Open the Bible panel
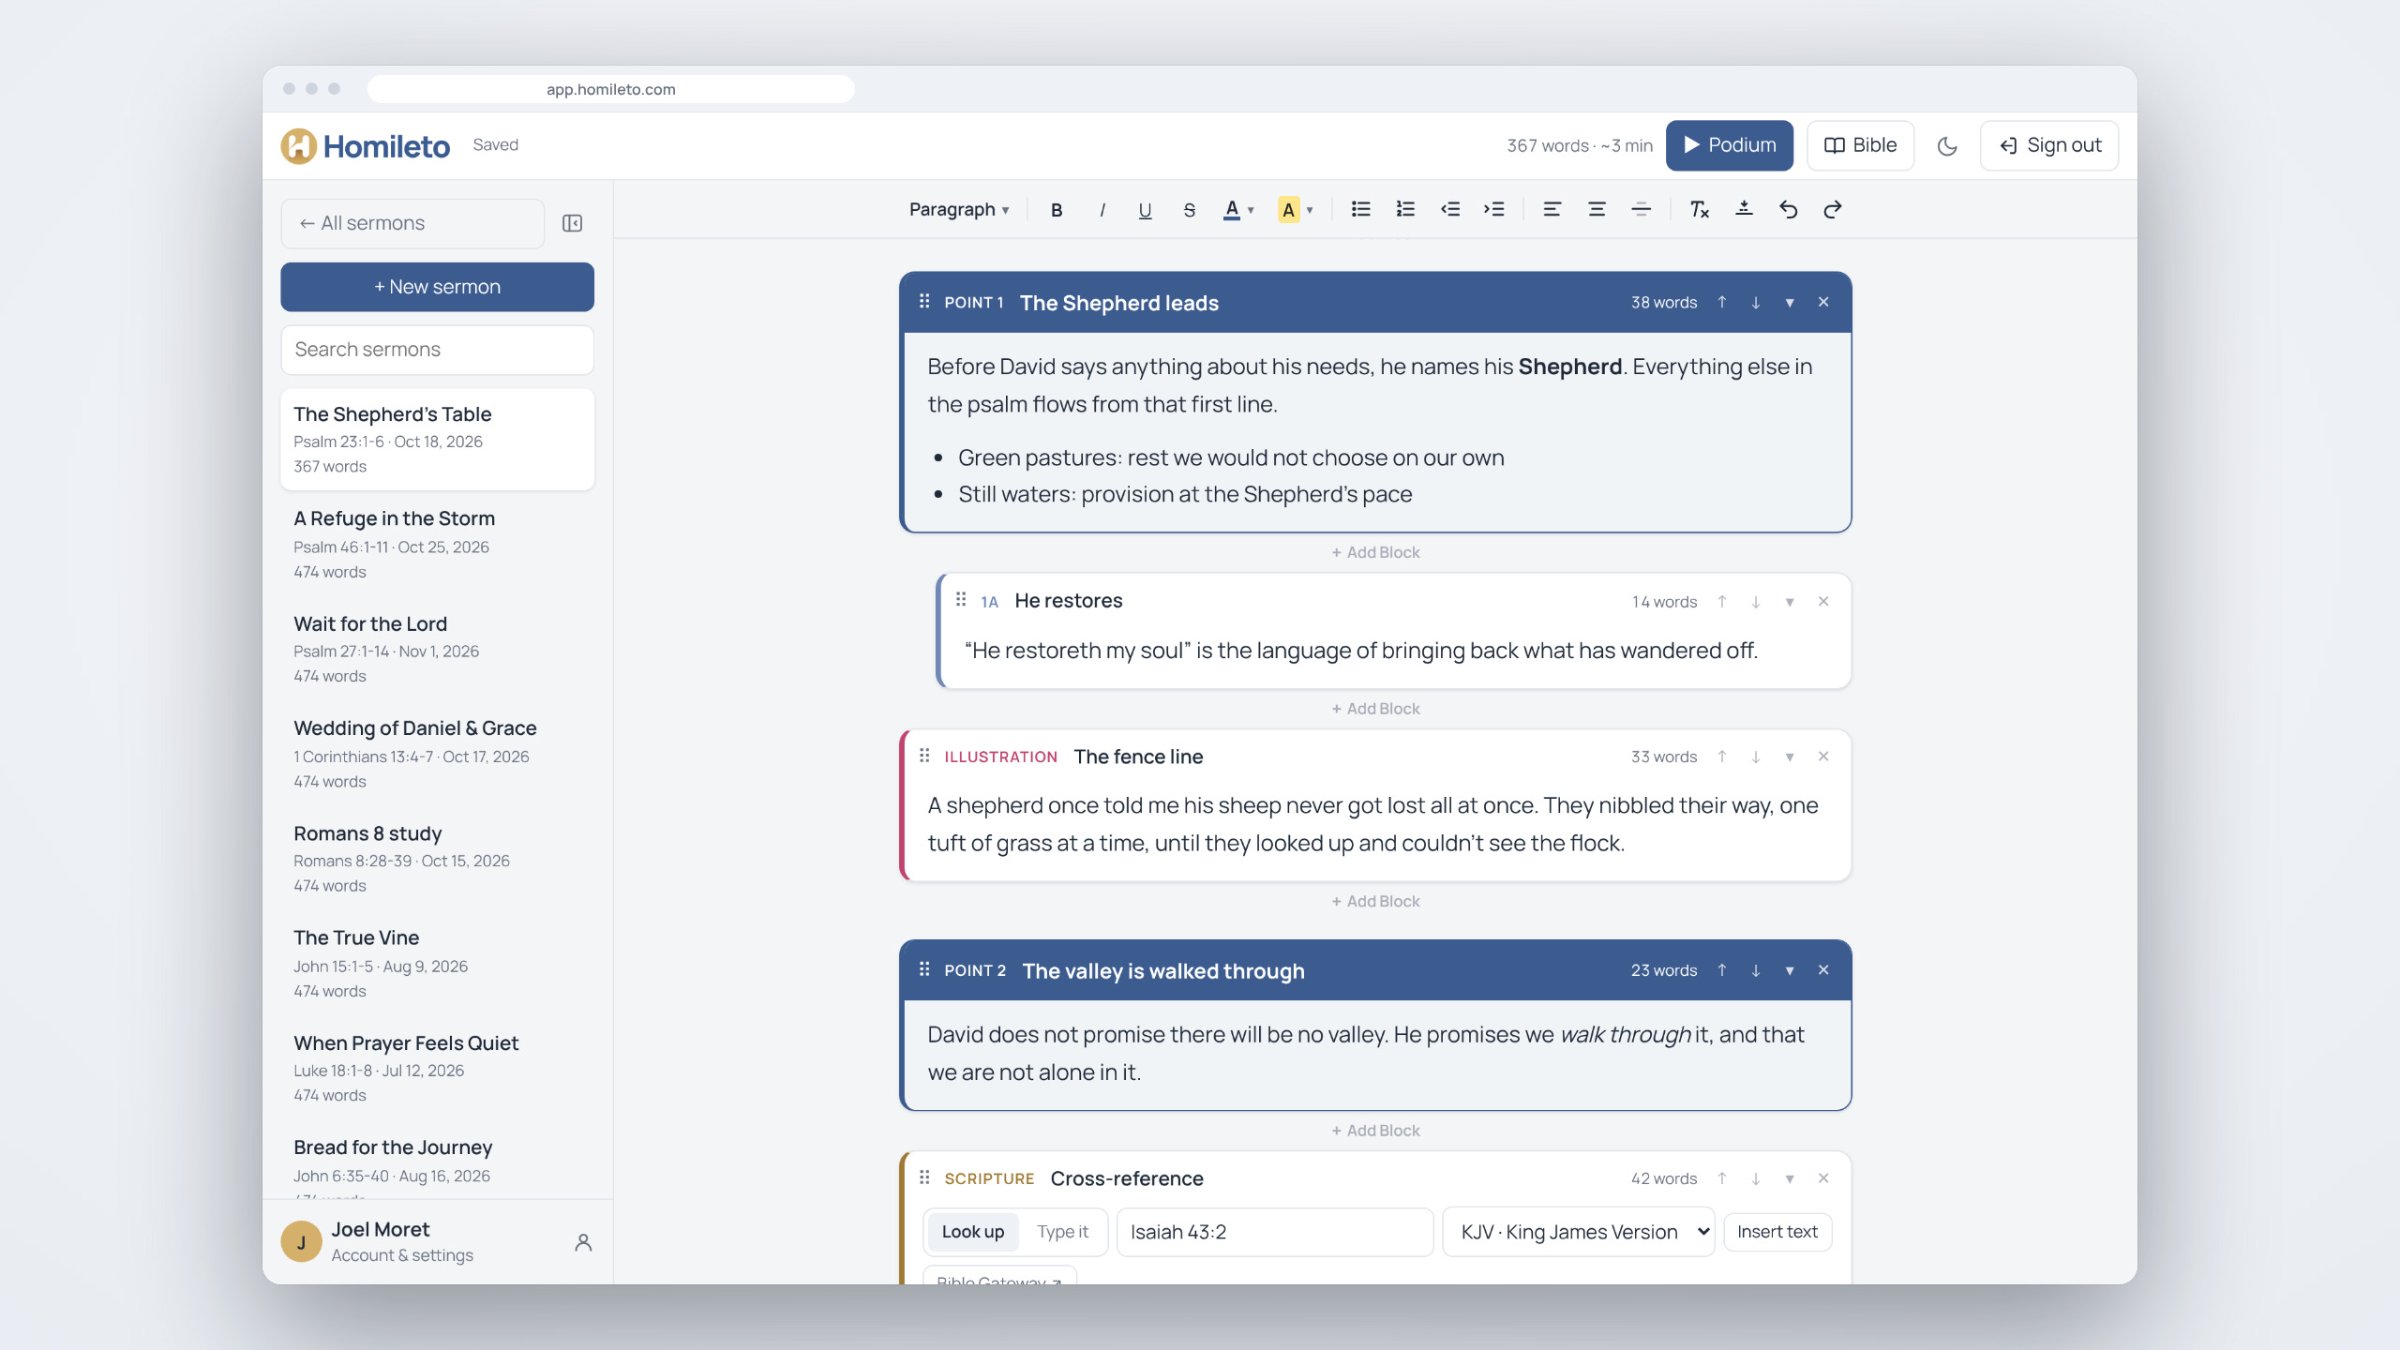Image resolution: width=2400 pixels, height=1350 pixels. (1860, 146)
